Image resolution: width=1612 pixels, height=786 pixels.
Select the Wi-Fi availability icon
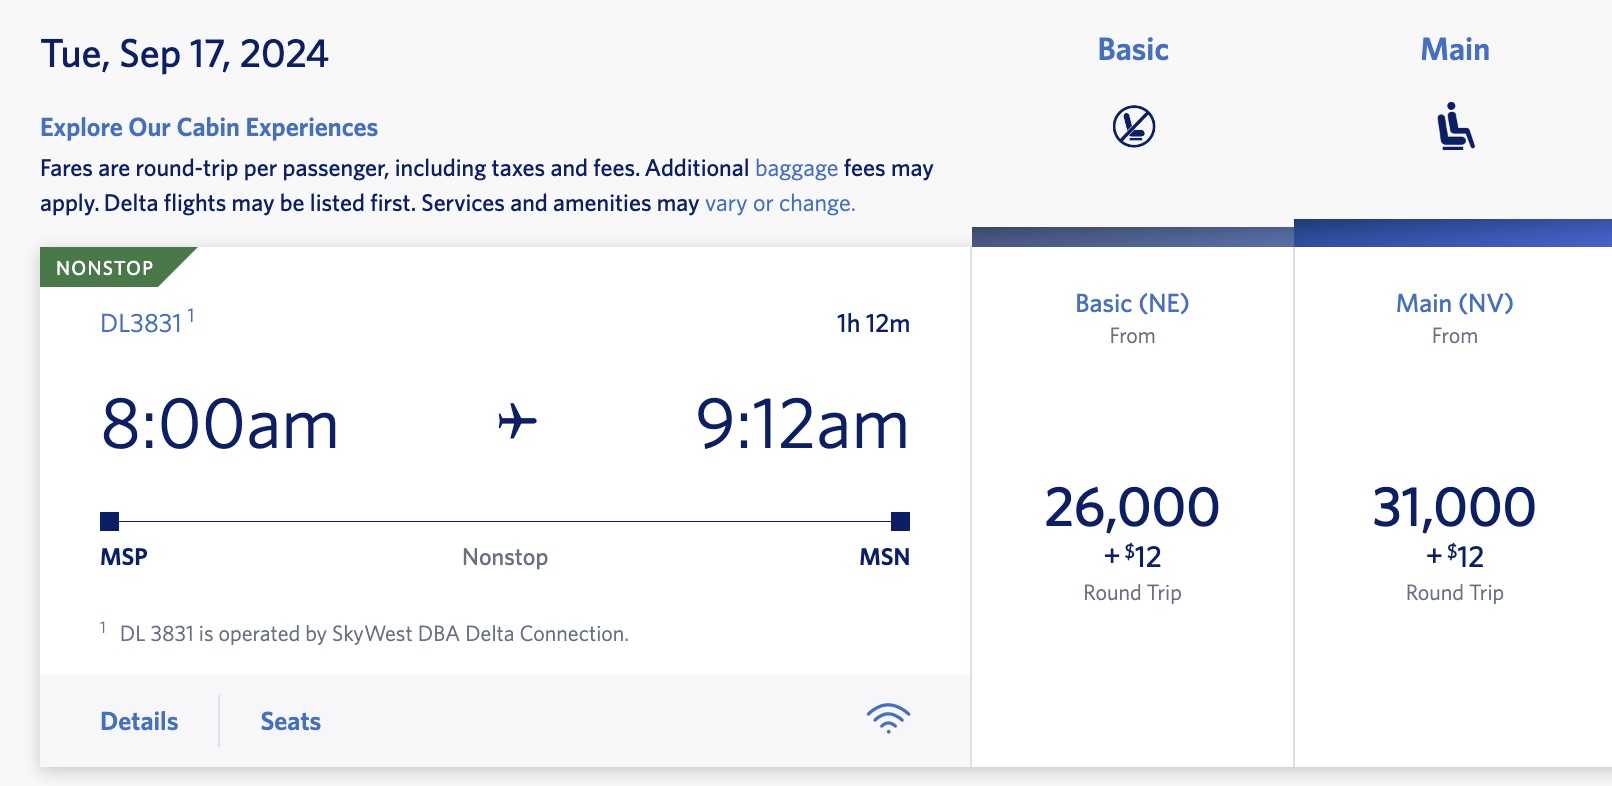[889, 718]
